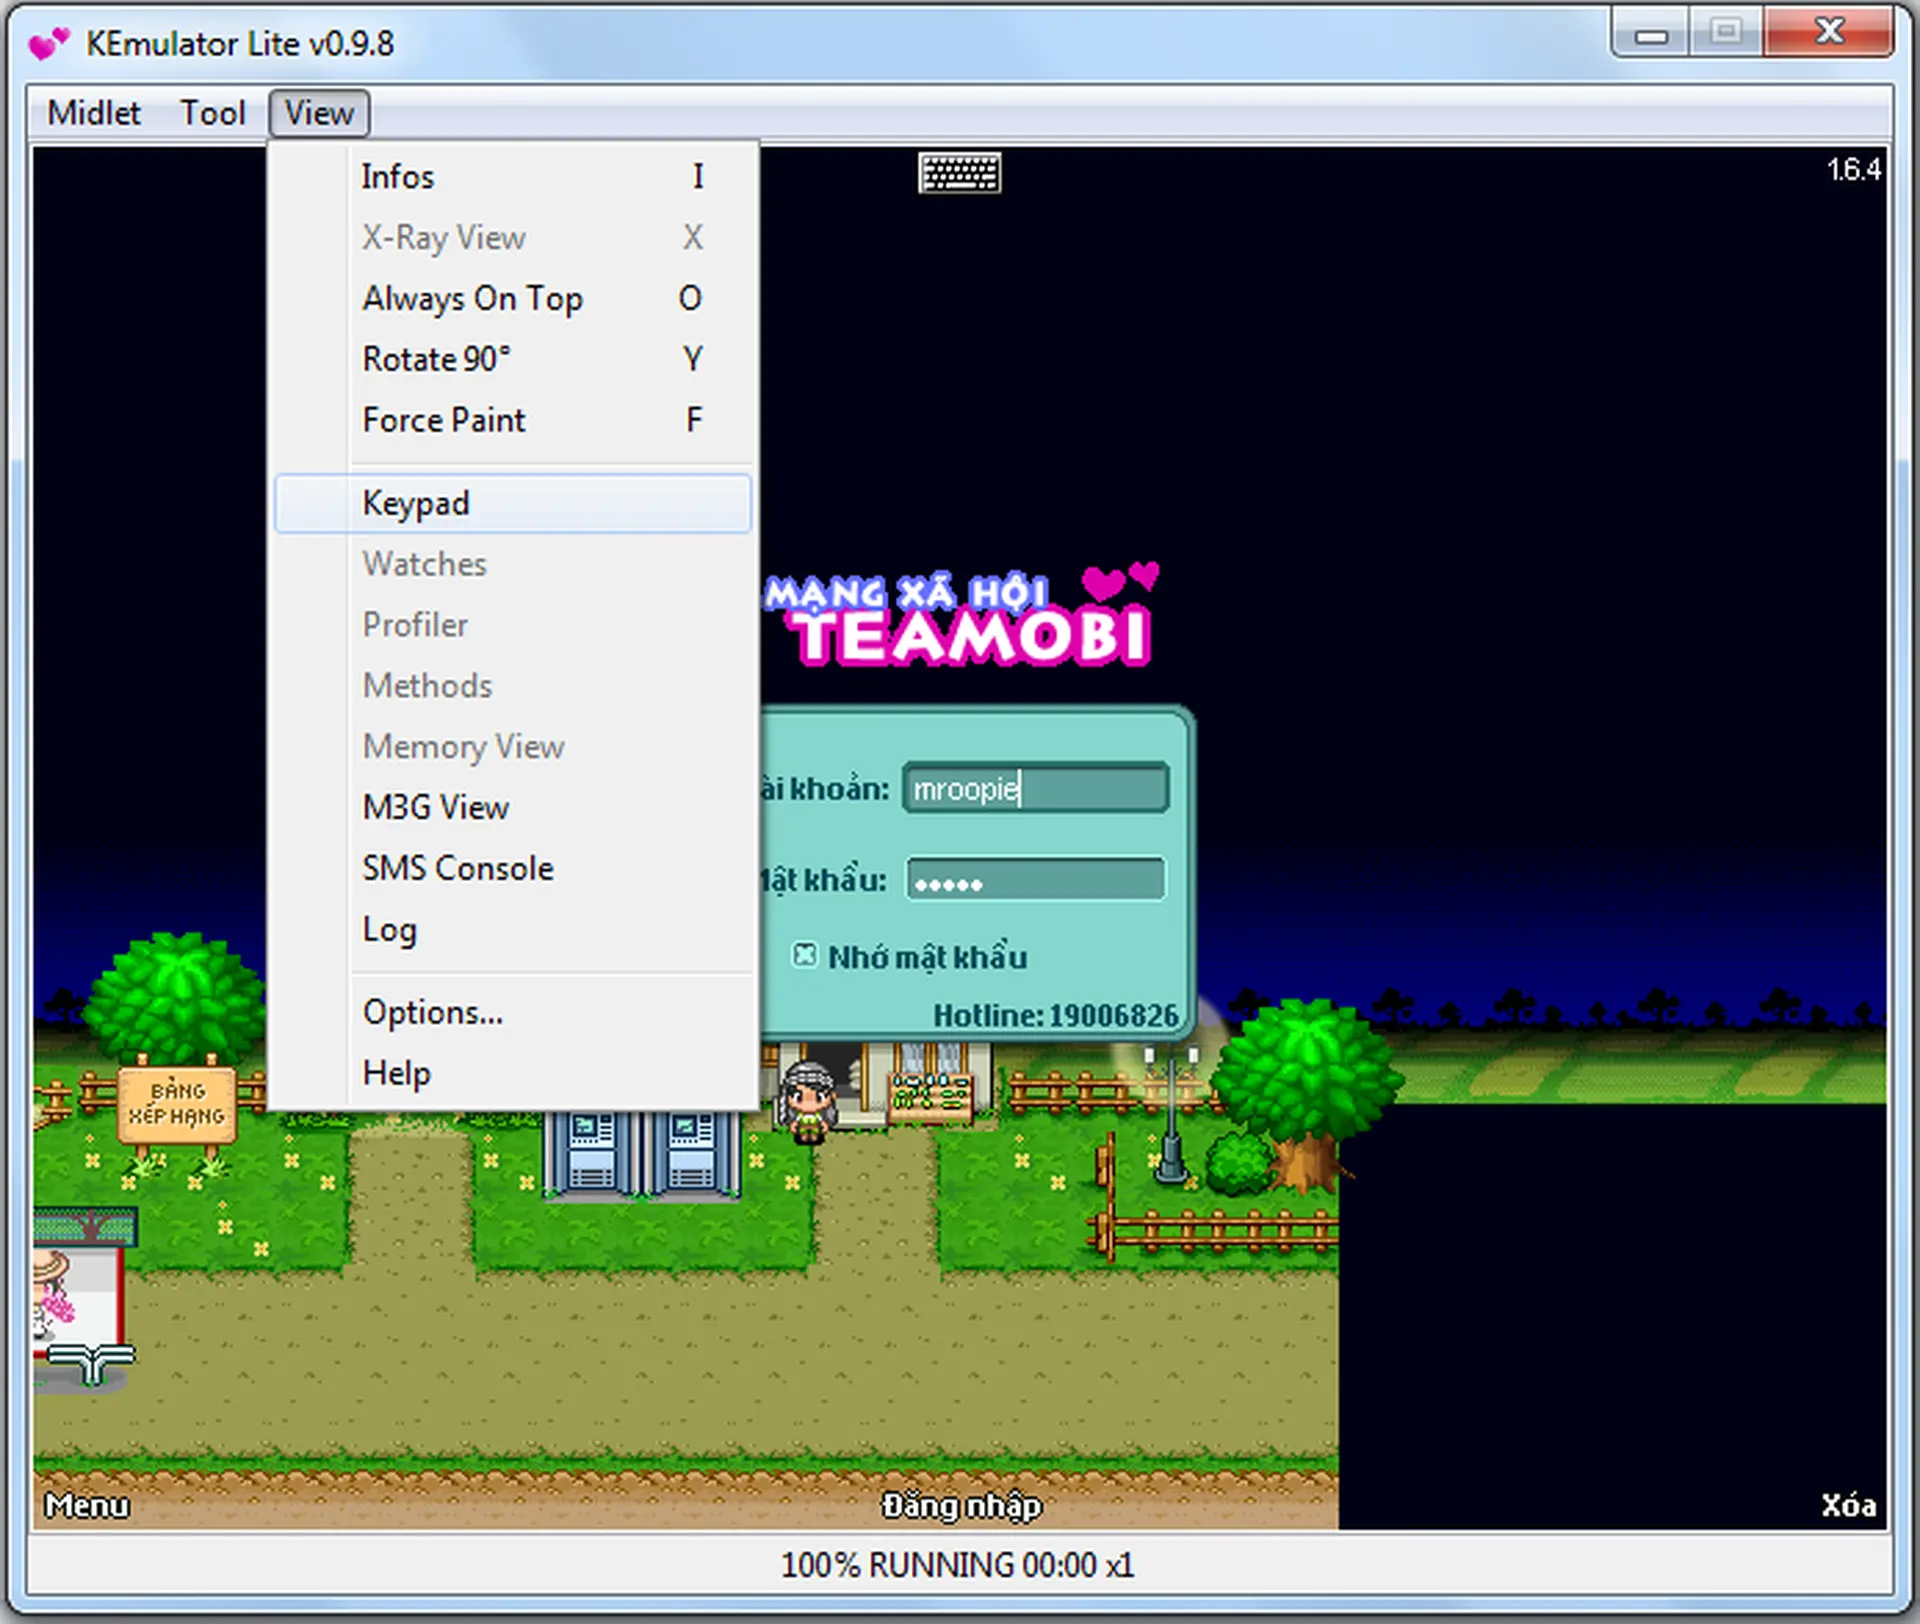Click the on-screen keyboard icon in game
1920x1624 pixels.
(959, 173)
